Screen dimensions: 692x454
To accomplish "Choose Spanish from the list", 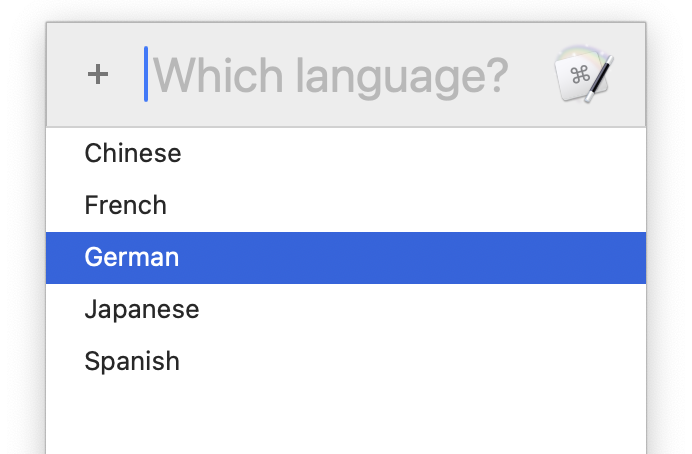I will 132,362.
